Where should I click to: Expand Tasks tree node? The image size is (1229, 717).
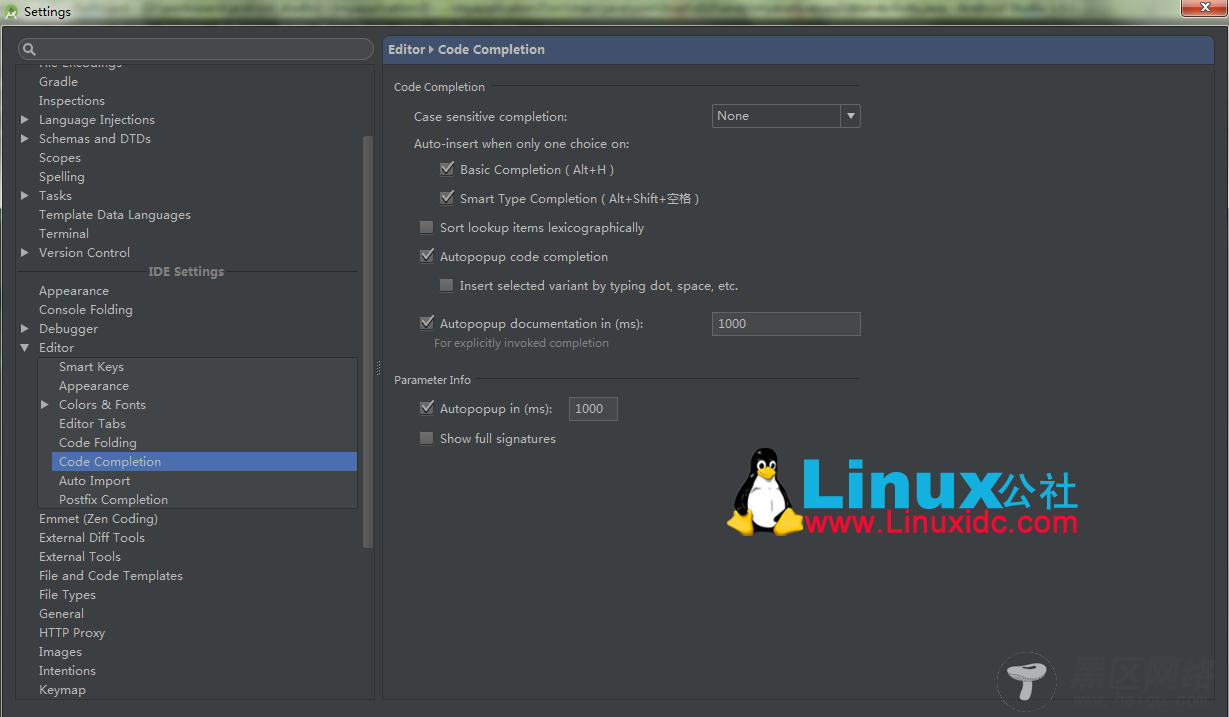click(25, 196)
